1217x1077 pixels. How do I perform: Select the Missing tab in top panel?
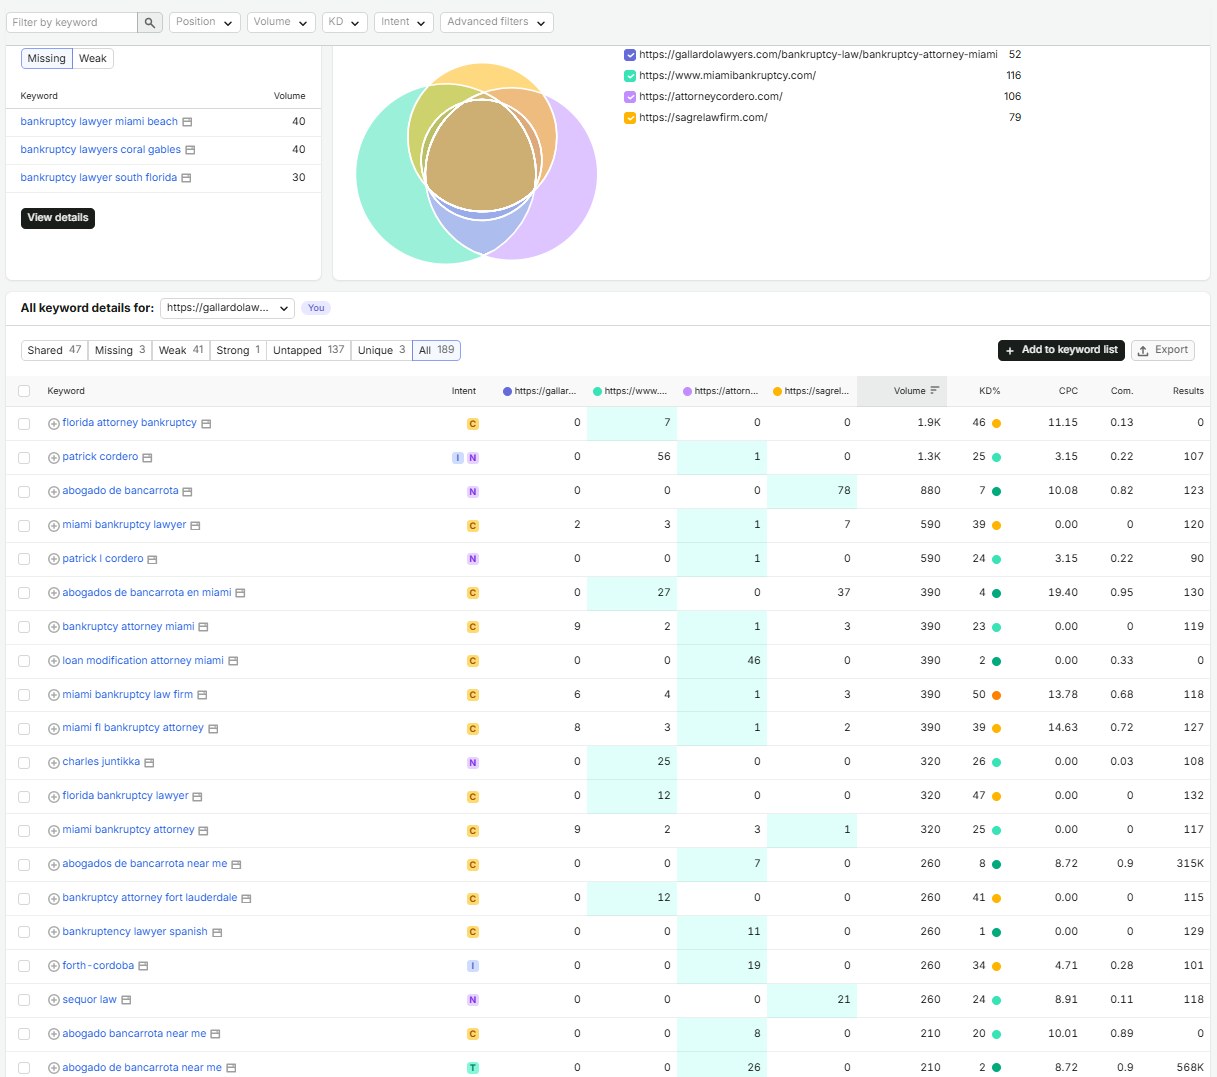[x=47, y=59]
